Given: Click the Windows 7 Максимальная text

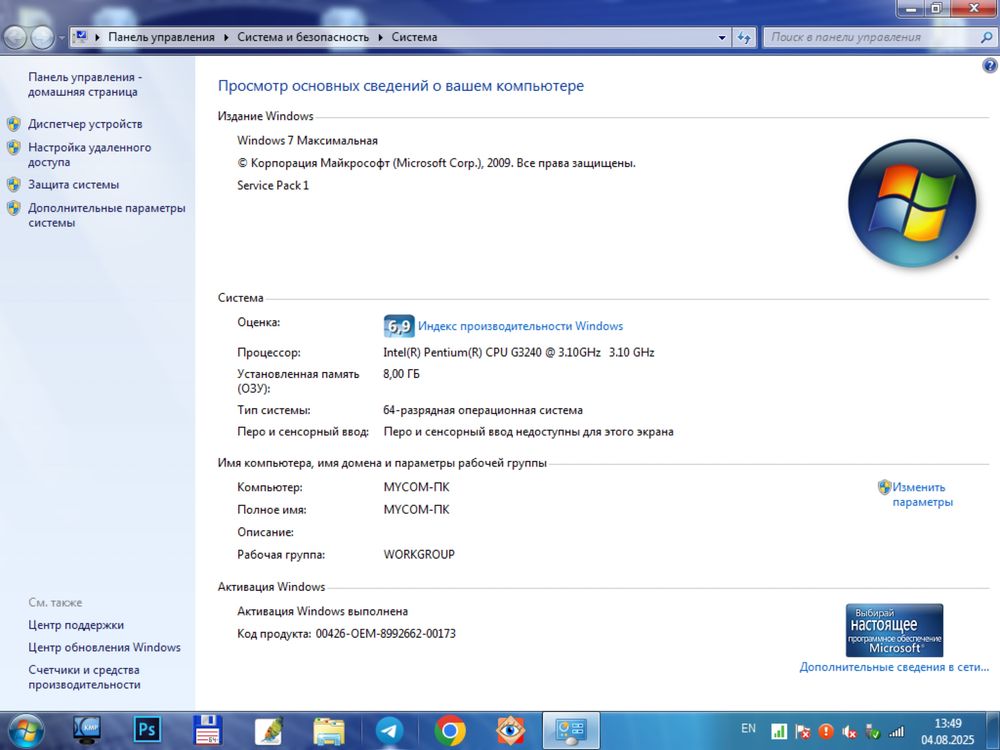Looking at the screenshot, I should click(307, 140).
